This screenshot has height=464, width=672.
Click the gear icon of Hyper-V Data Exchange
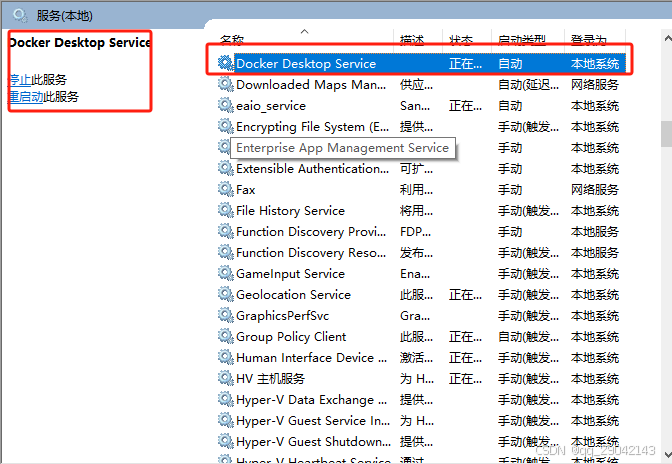click(x=225, y=399)
